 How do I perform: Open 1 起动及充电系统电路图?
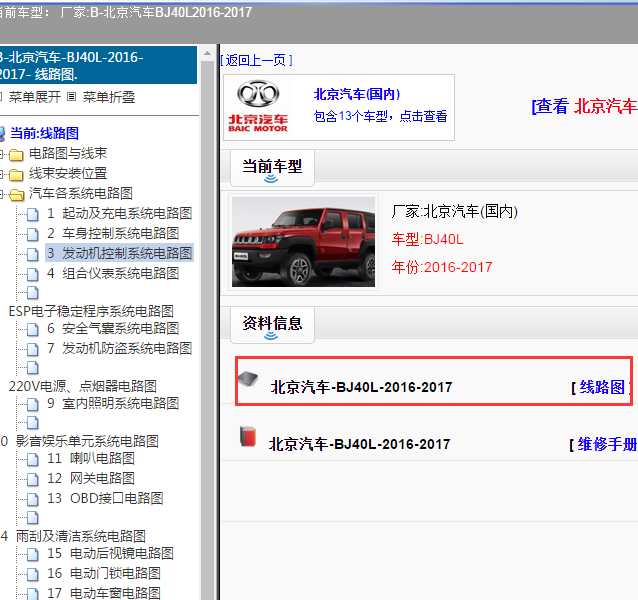coord(119,213)
